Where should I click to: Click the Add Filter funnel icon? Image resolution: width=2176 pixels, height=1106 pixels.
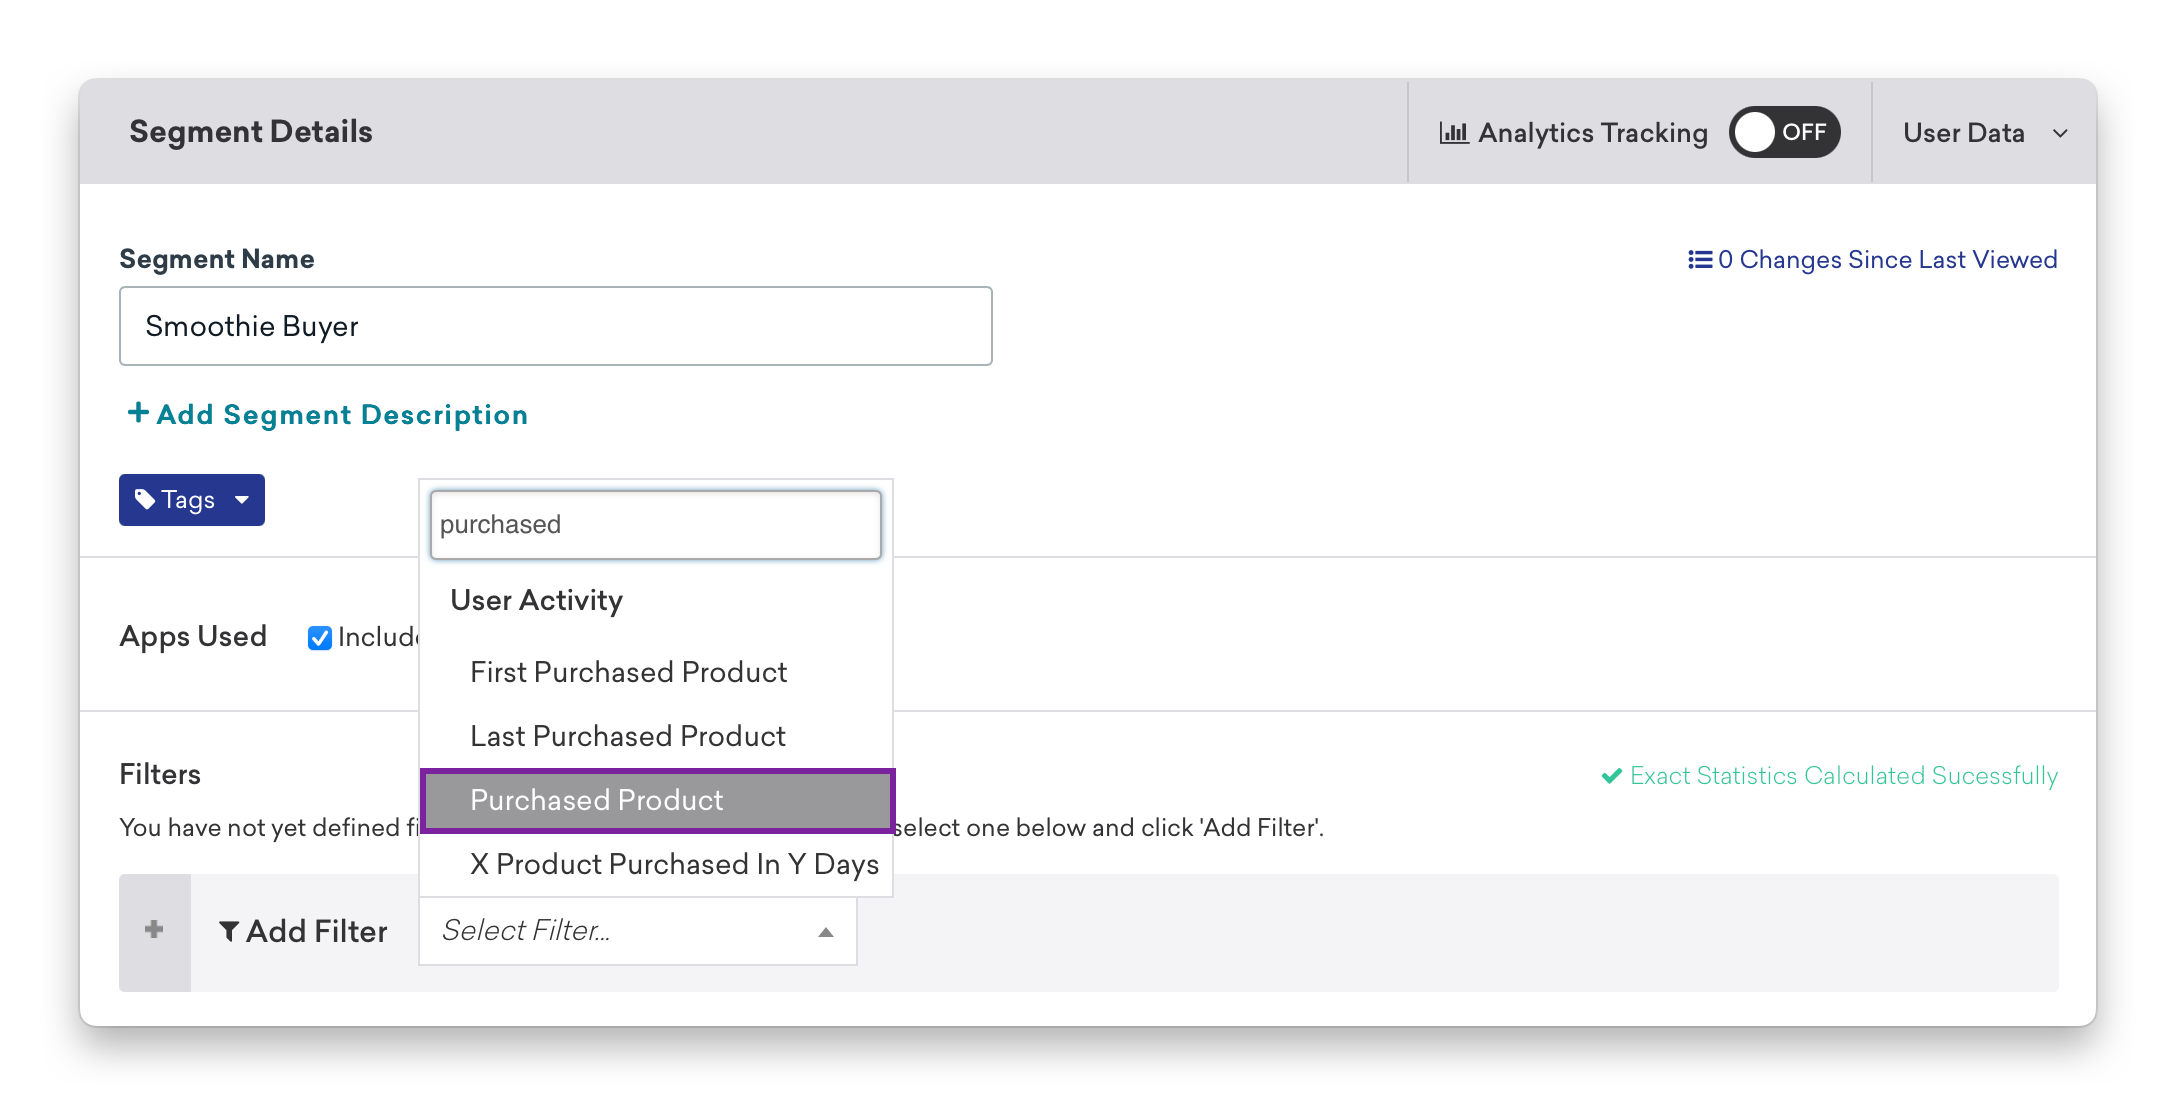pyautogui.click(x=229, y=932)
